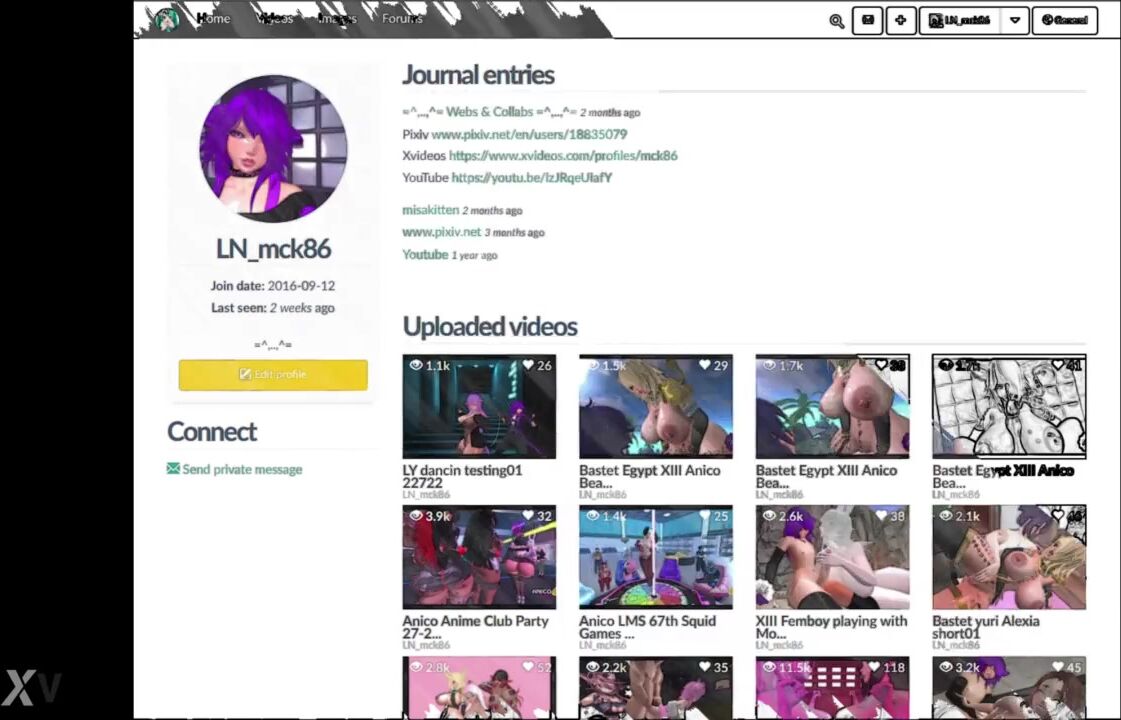Screen dimensions: 1121x720
Task: Expand the user account dropdown arrow
Action: (x=1014, y=20)
